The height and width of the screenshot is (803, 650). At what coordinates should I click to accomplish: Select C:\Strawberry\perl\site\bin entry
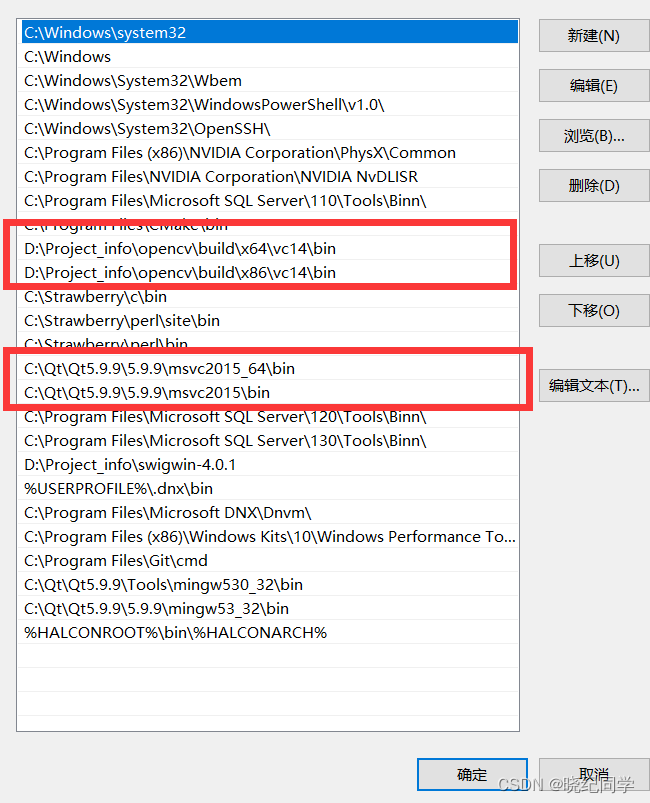click(x=269, y=321)
